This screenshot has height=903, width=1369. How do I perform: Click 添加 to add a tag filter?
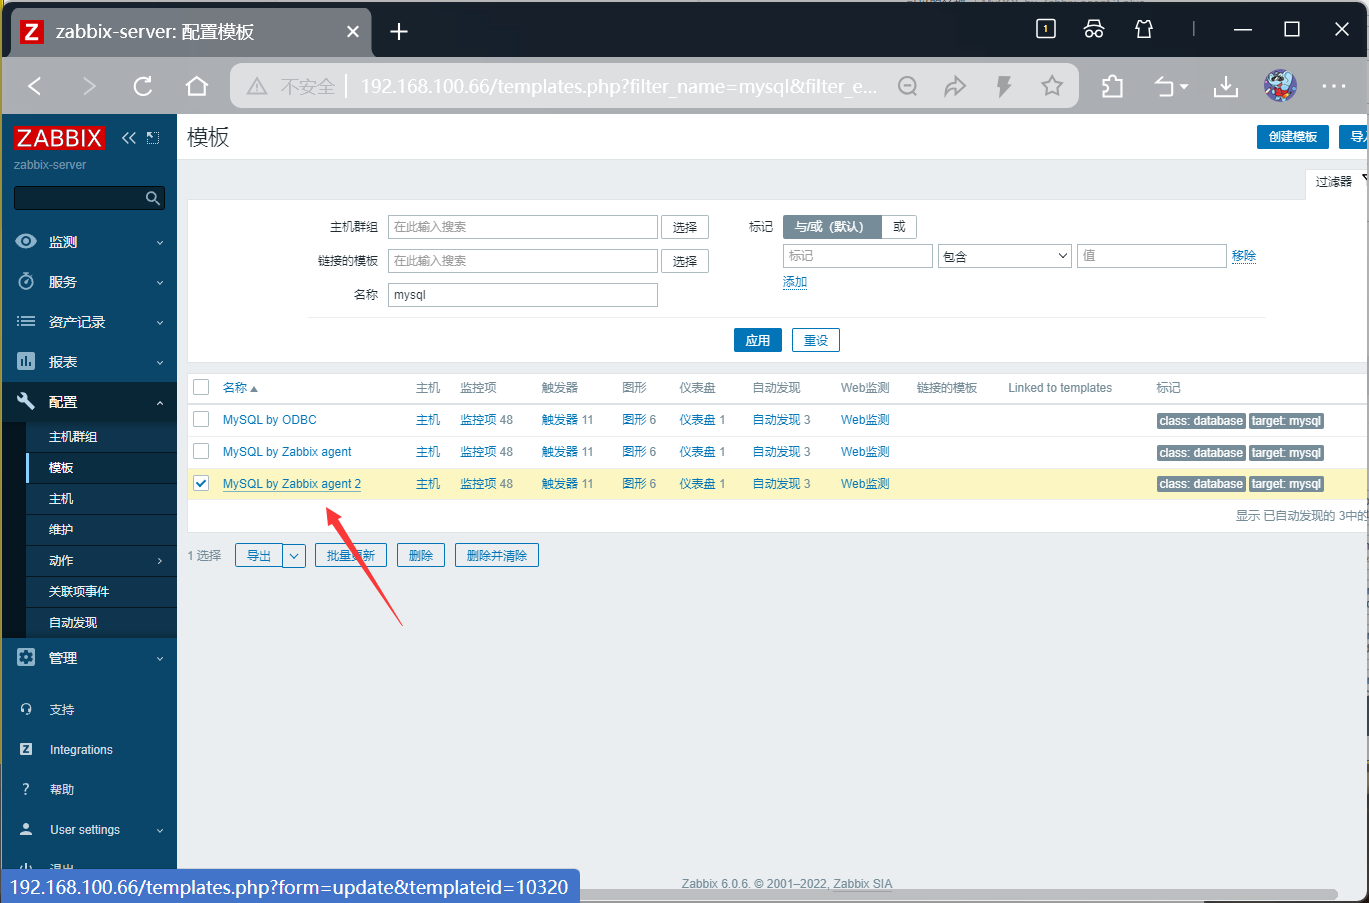click(x=795, y=282)
